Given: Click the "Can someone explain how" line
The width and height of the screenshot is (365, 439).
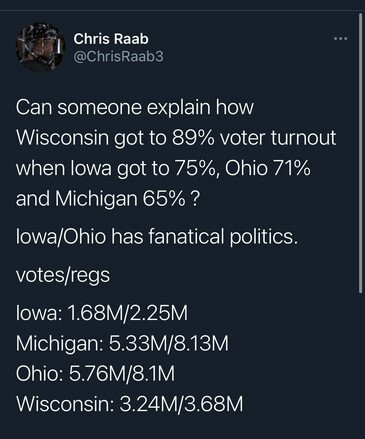Looking at the screenshot, I should [x=135, y=108].
